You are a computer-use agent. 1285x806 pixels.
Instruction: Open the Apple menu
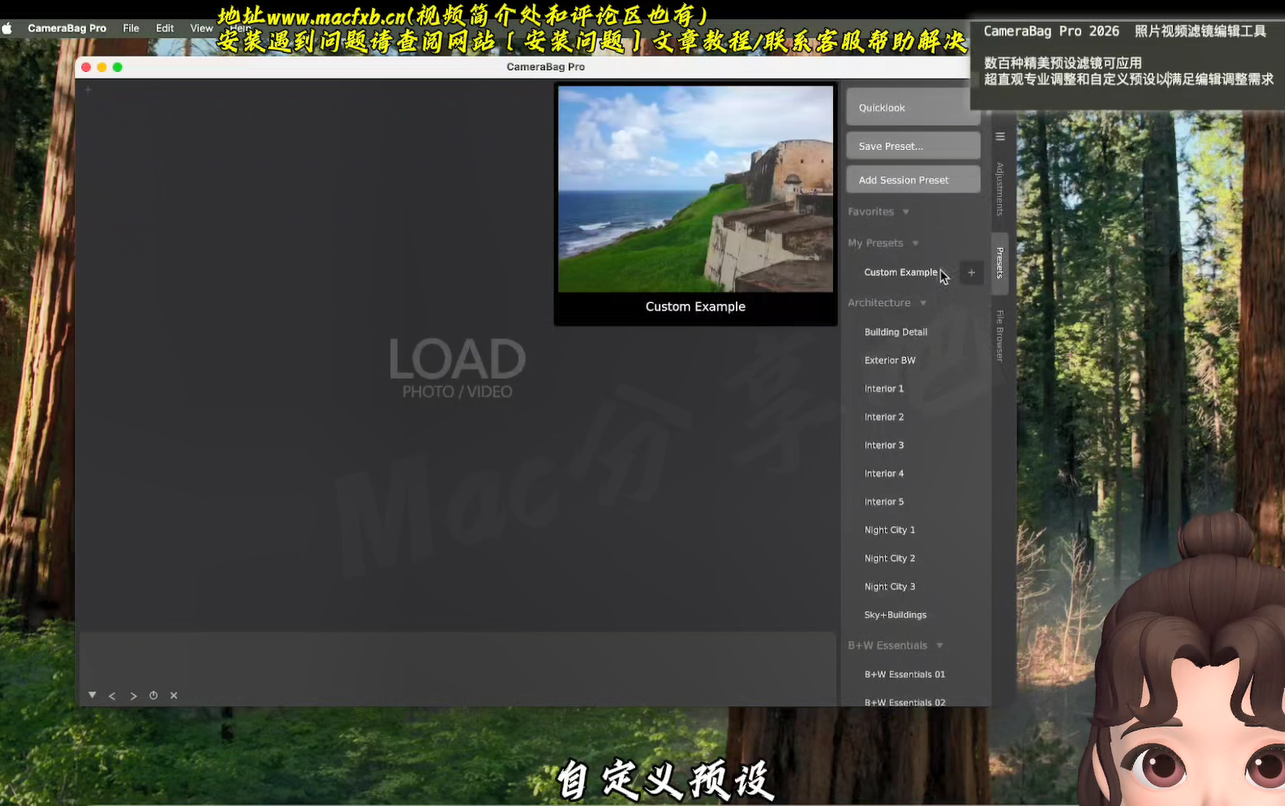(x=9, y=28)
